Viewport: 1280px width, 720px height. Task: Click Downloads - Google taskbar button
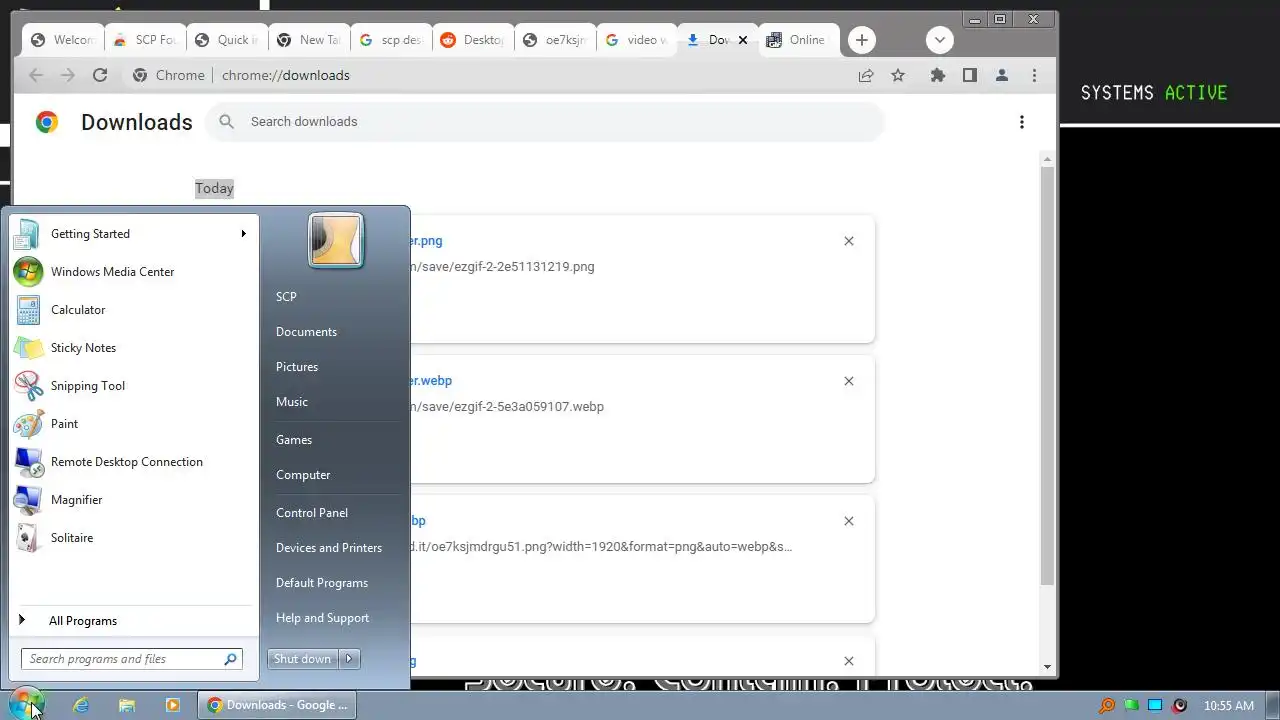point(277,705)
